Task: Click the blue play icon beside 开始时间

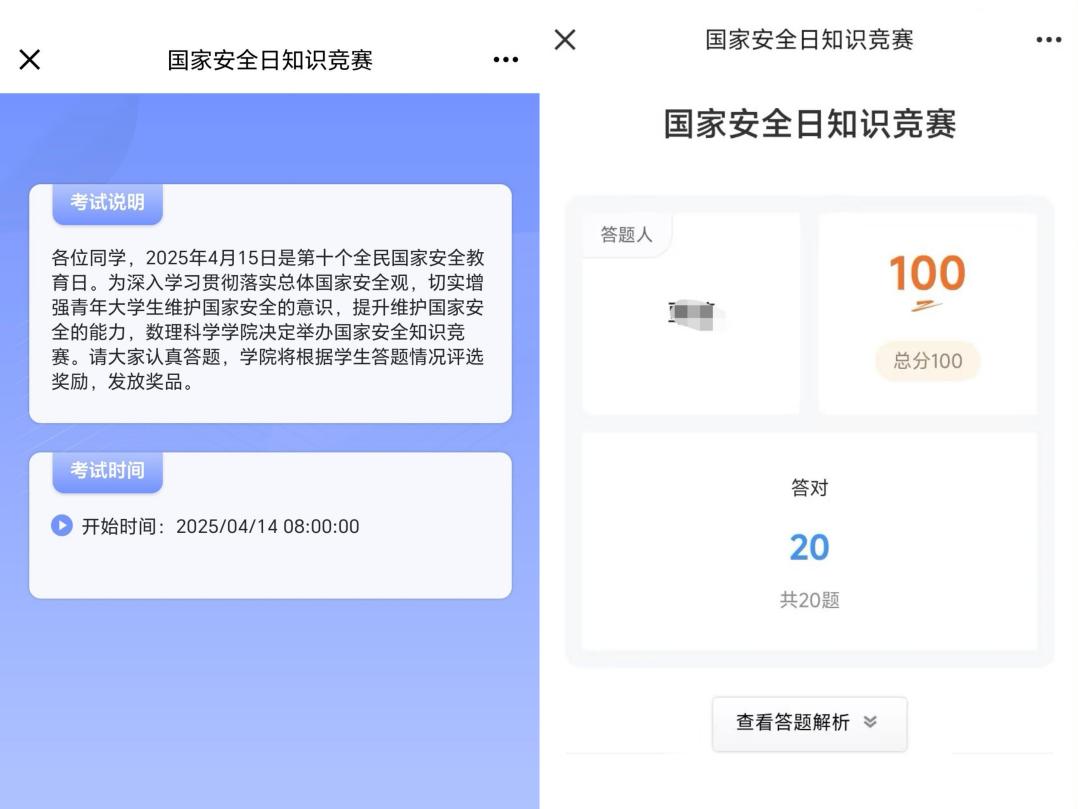Action: tap(62, 526)
